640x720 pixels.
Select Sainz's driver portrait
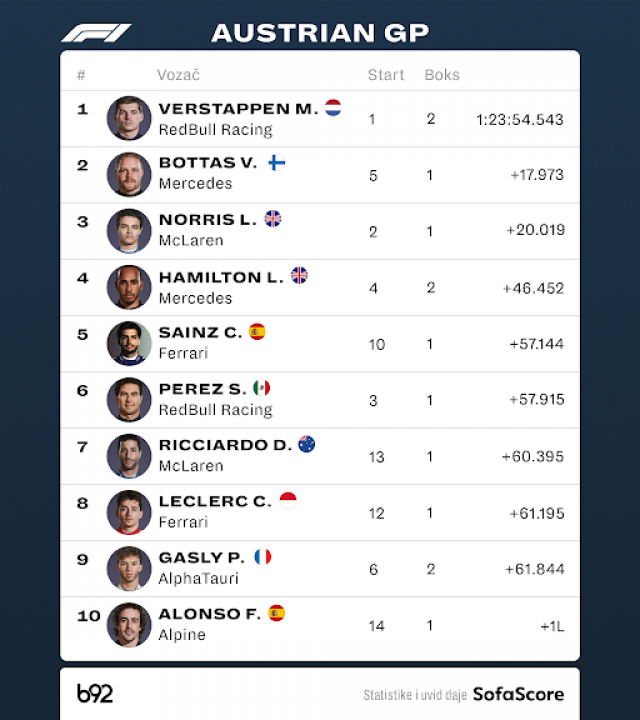(129, 343)
